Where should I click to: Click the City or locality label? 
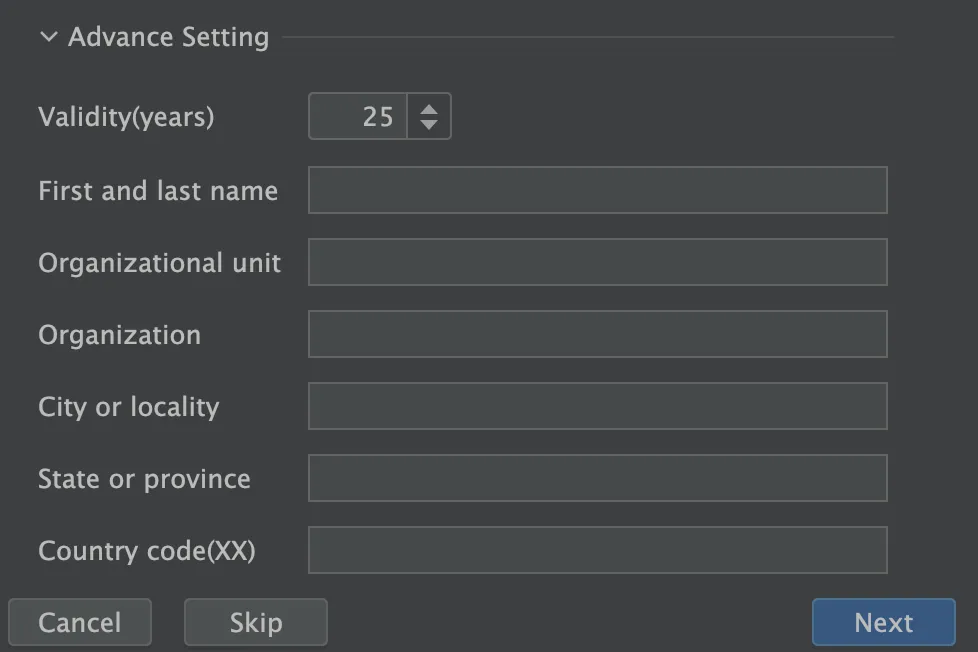coord(128,407)
